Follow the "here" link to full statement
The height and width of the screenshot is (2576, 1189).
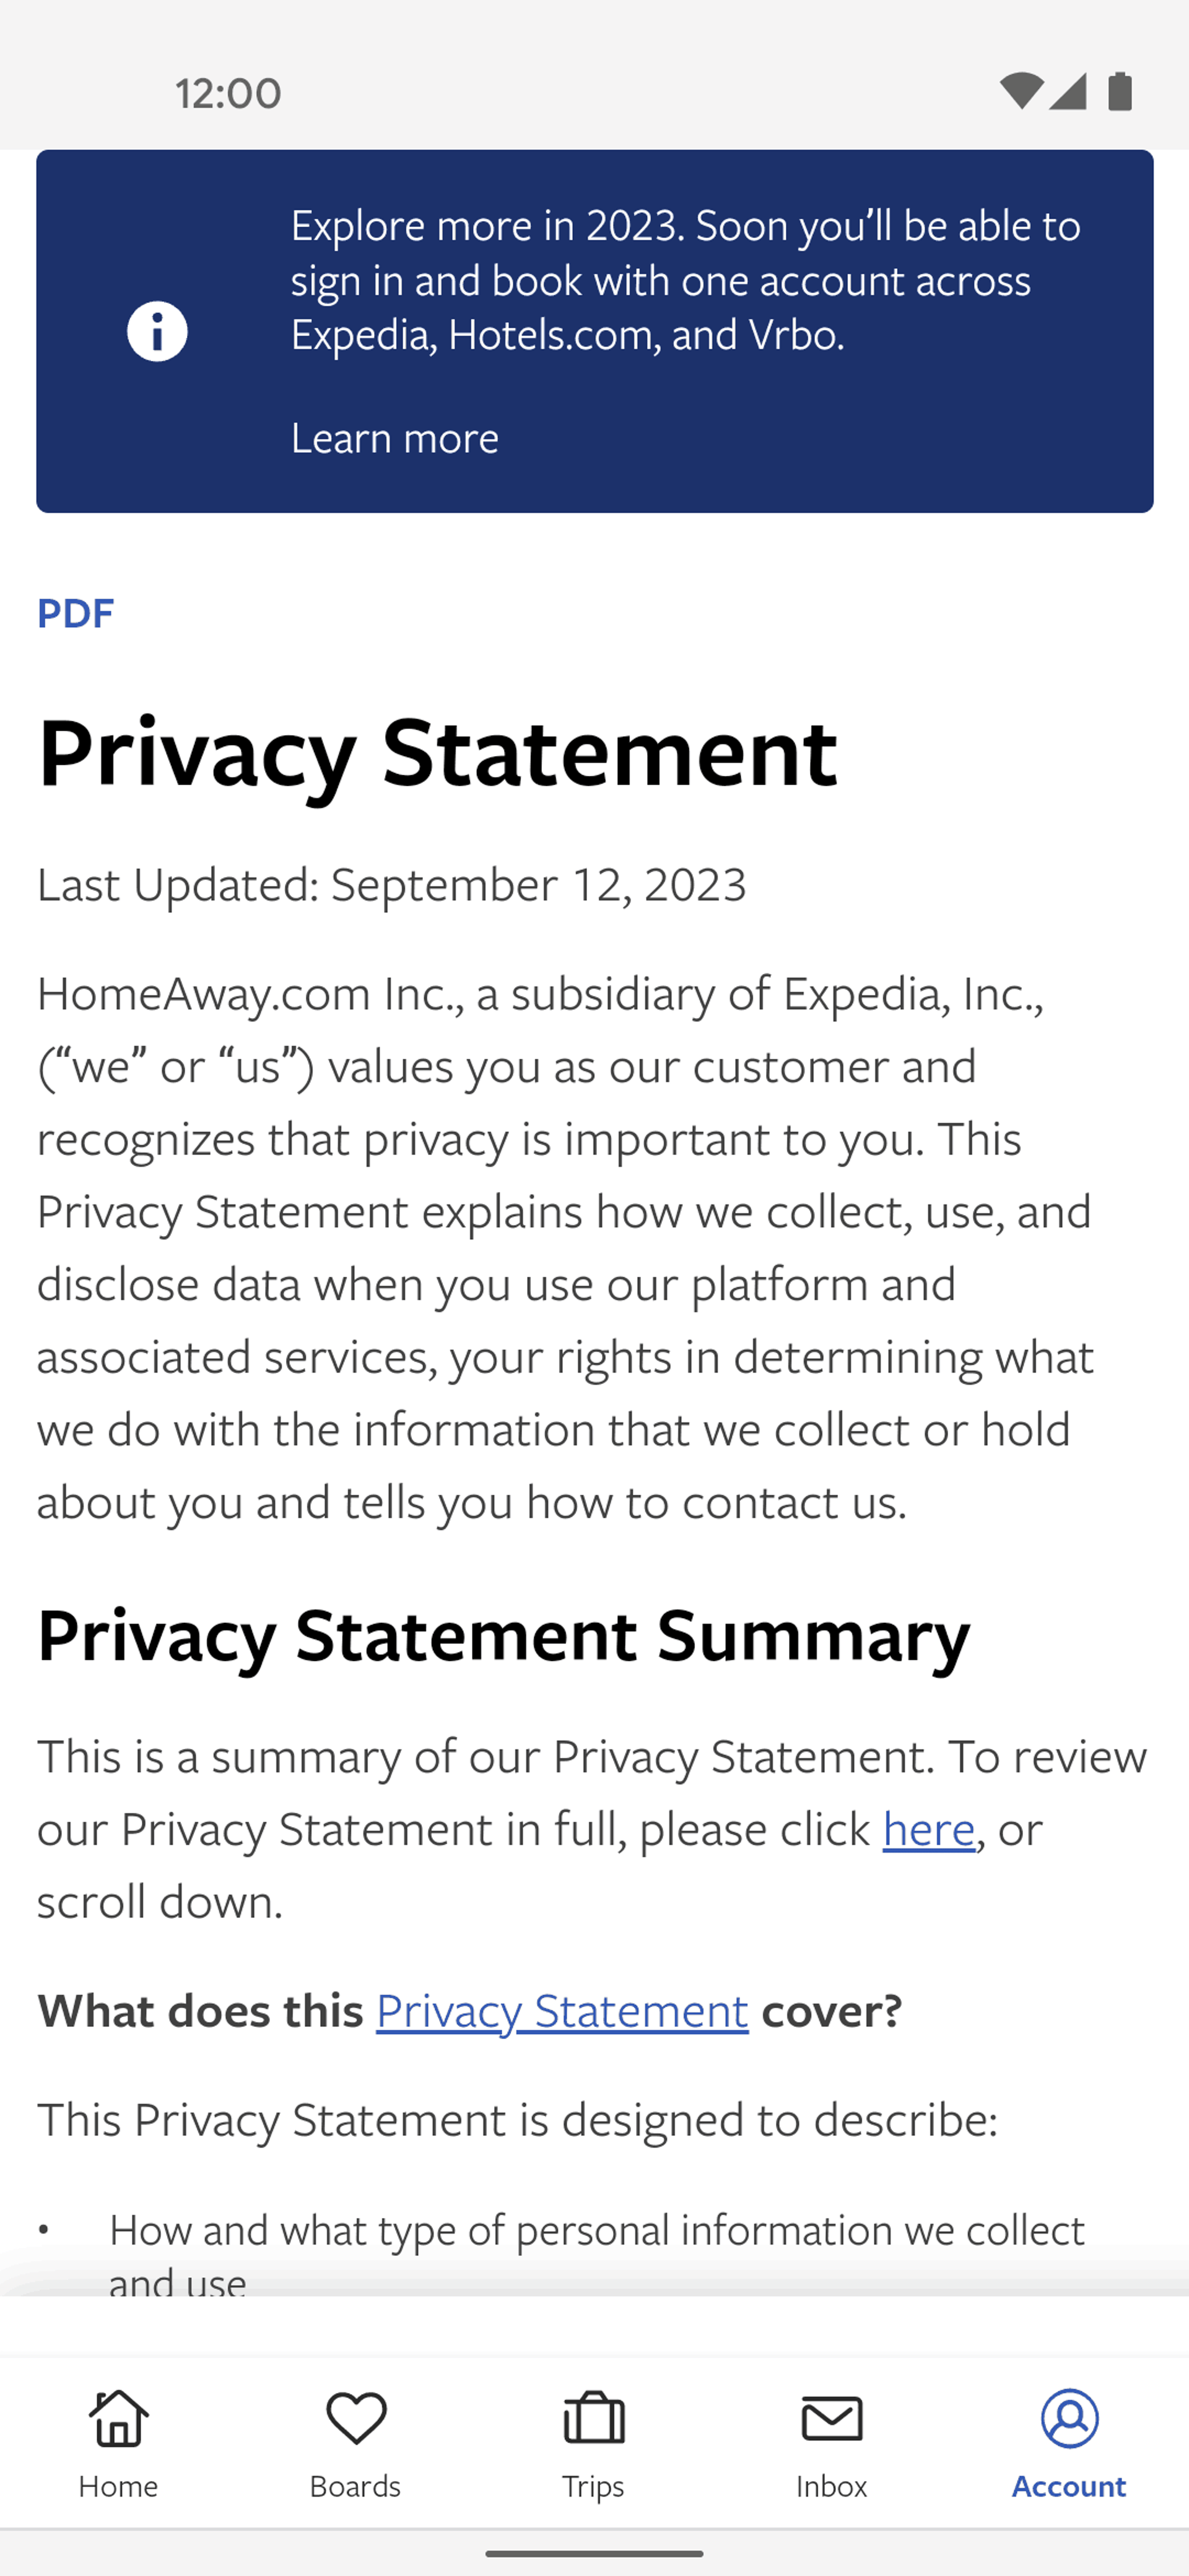(929, 1829)
